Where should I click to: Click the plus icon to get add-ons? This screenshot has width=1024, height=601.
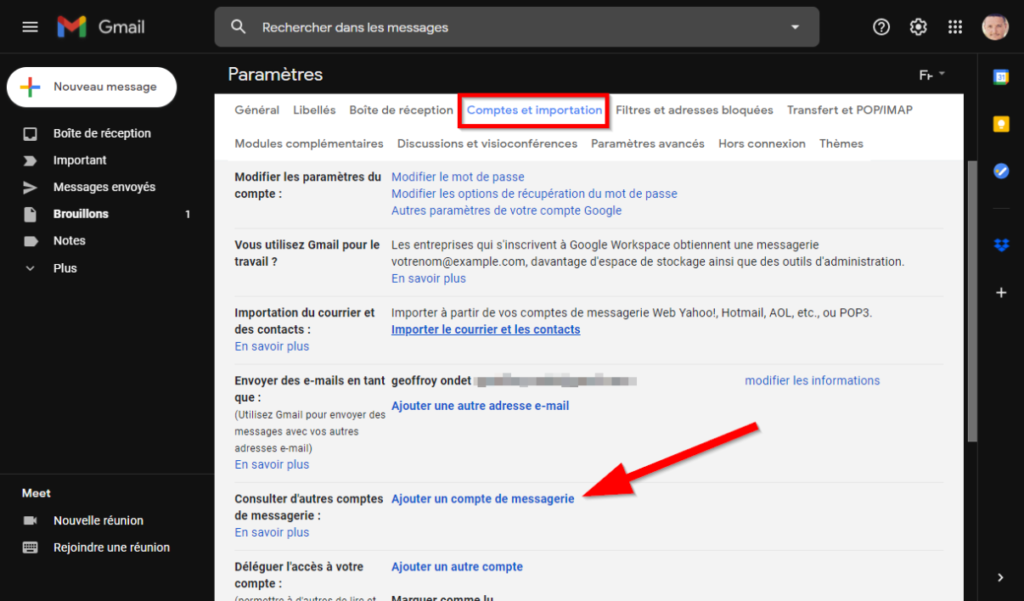1001,292
